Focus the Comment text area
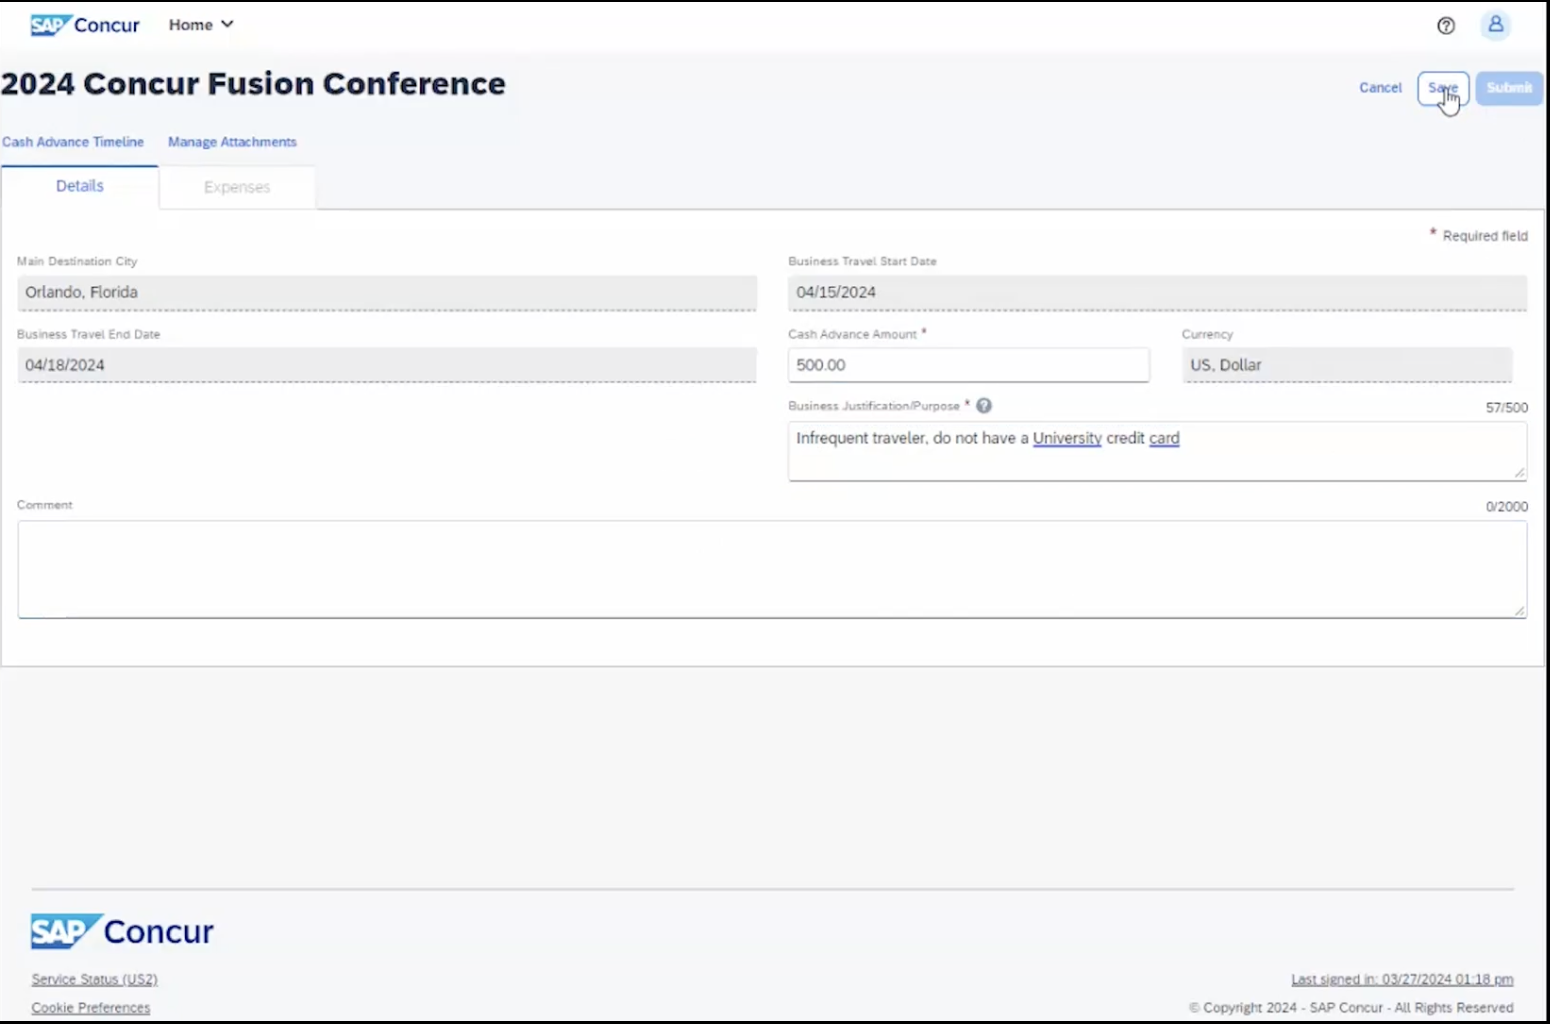The height and width of the screenshot is (1024, 1550). click(x=772, y=569)
